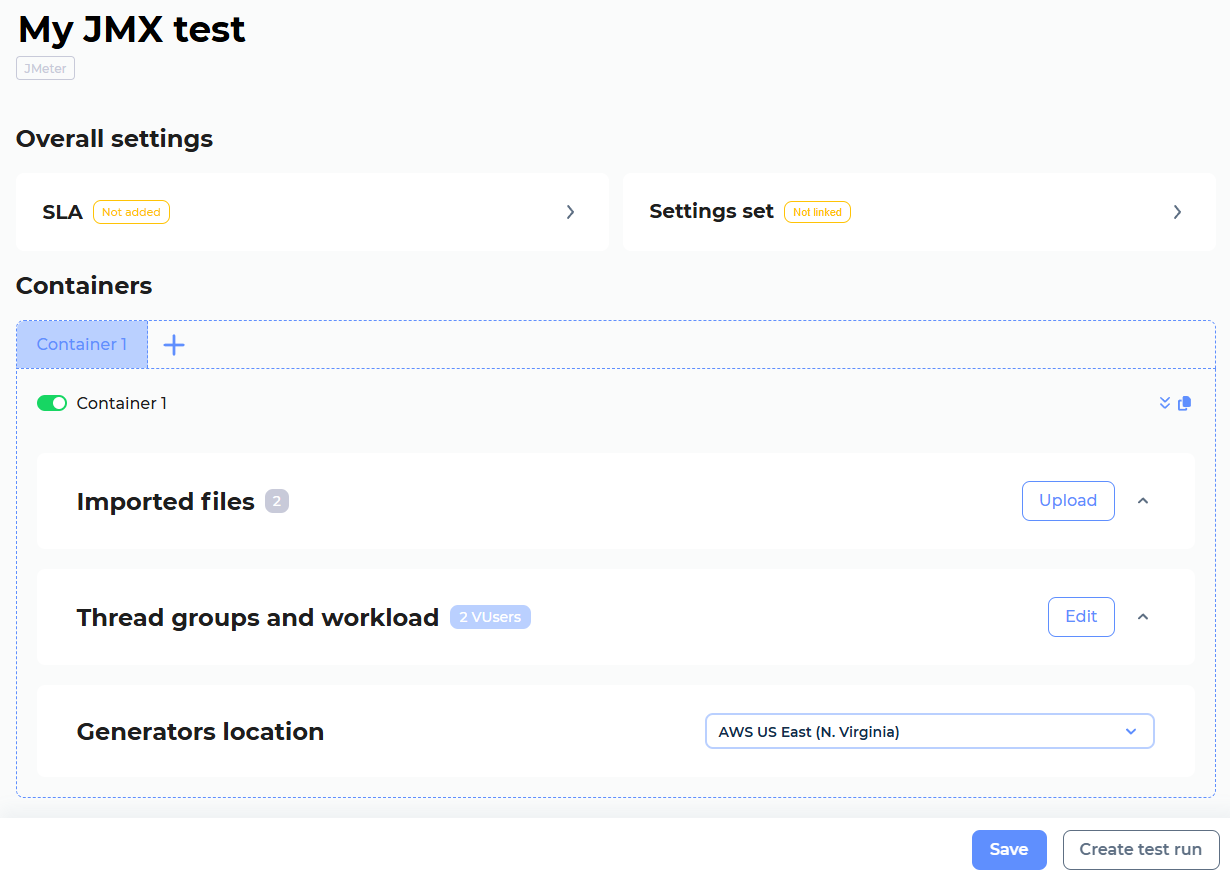Open SLA settings via its chevron arrow
Image resolution: width=1230 pixels, height=882 pixels.
point(570,212)
